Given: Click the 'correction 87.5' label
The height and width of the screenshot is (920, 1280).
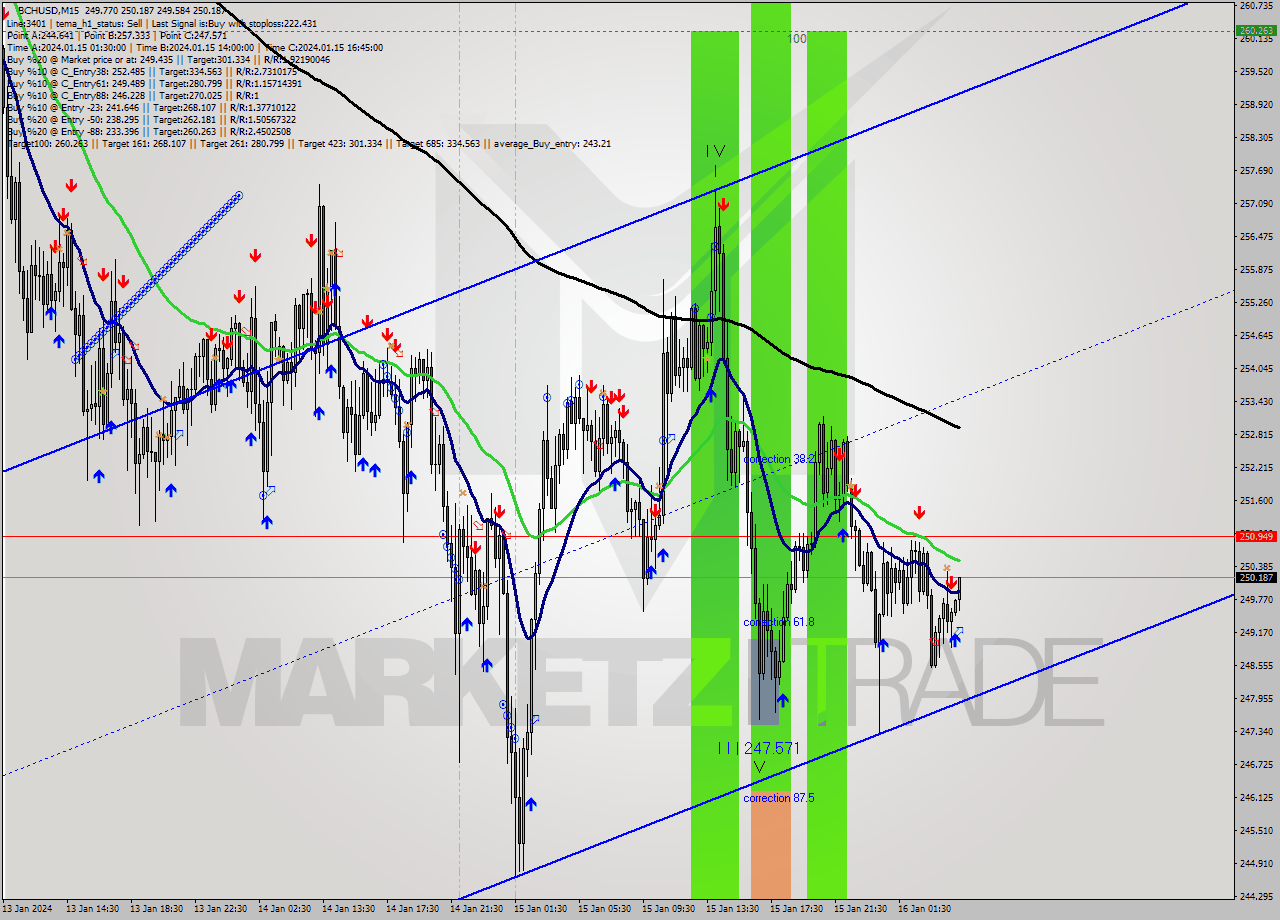Looking at the screenshot, I should (779, 798).
